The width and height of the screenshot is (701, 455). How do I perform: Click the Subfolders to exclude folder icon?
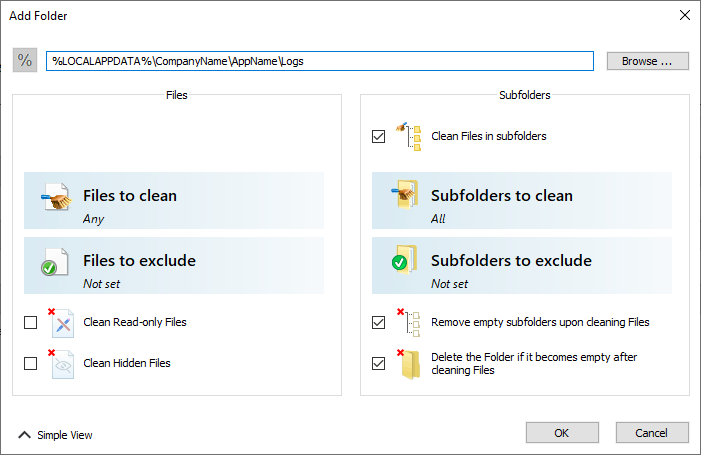[405, 259]
